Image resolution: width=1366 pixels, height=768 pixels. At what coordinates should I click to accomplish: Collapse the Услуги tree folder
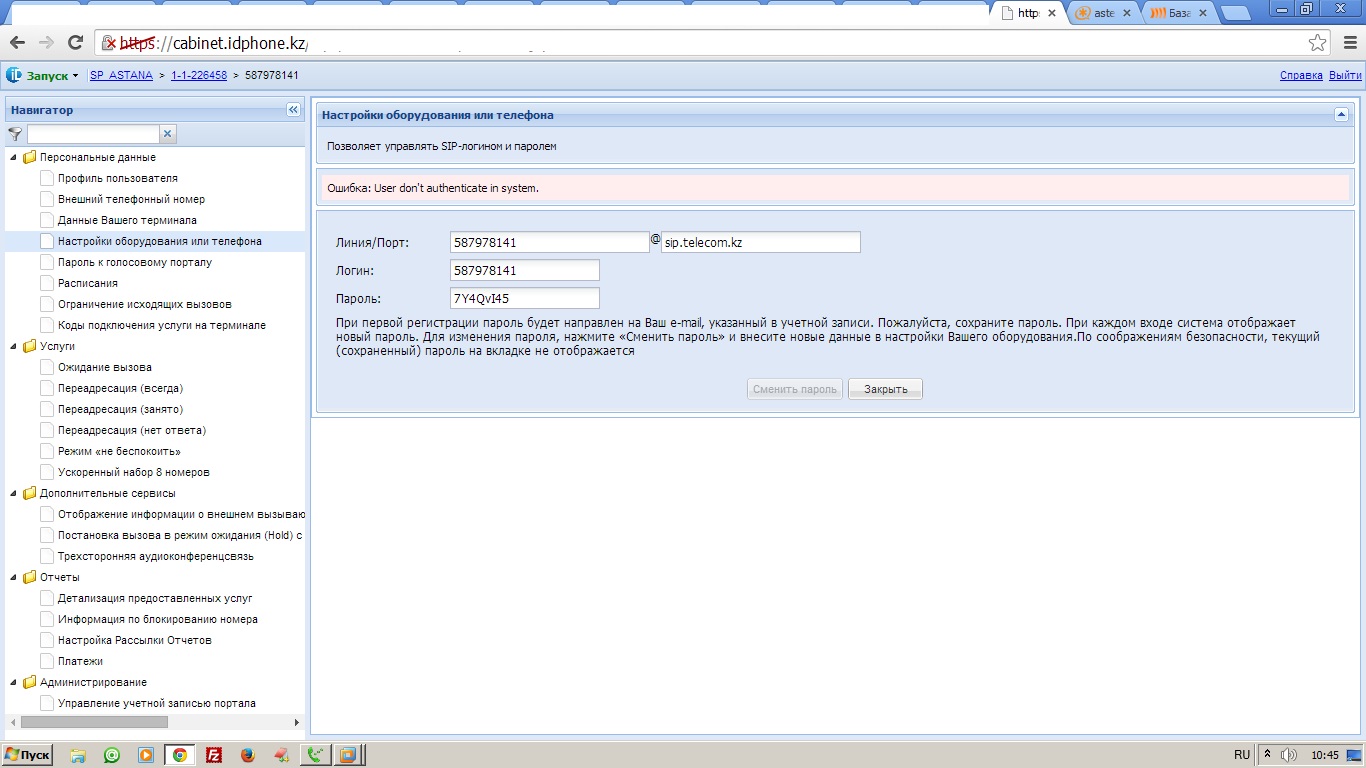[14, 346]
